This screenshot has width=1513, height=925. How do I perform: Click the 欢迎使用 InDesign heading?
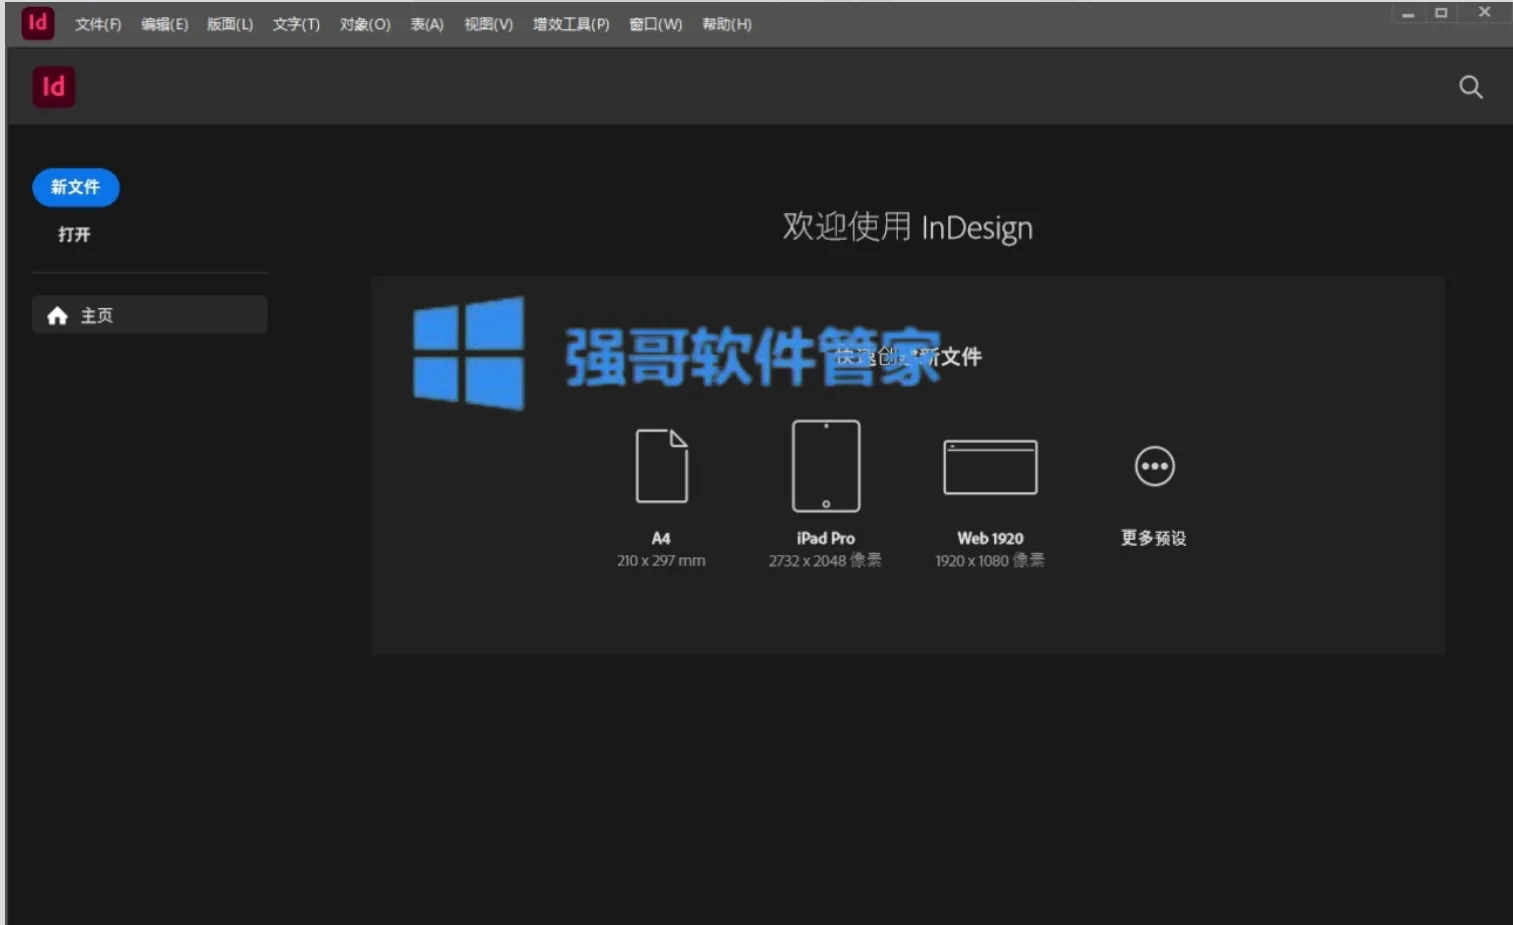(x=907, y=227)
